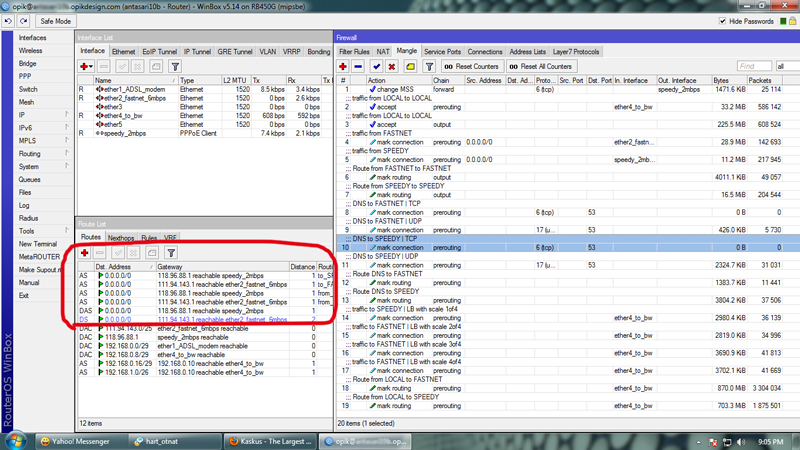Screen dimensions: 800x450
Task: Click the Find input field in Firewall
Action: coord(755,67)
